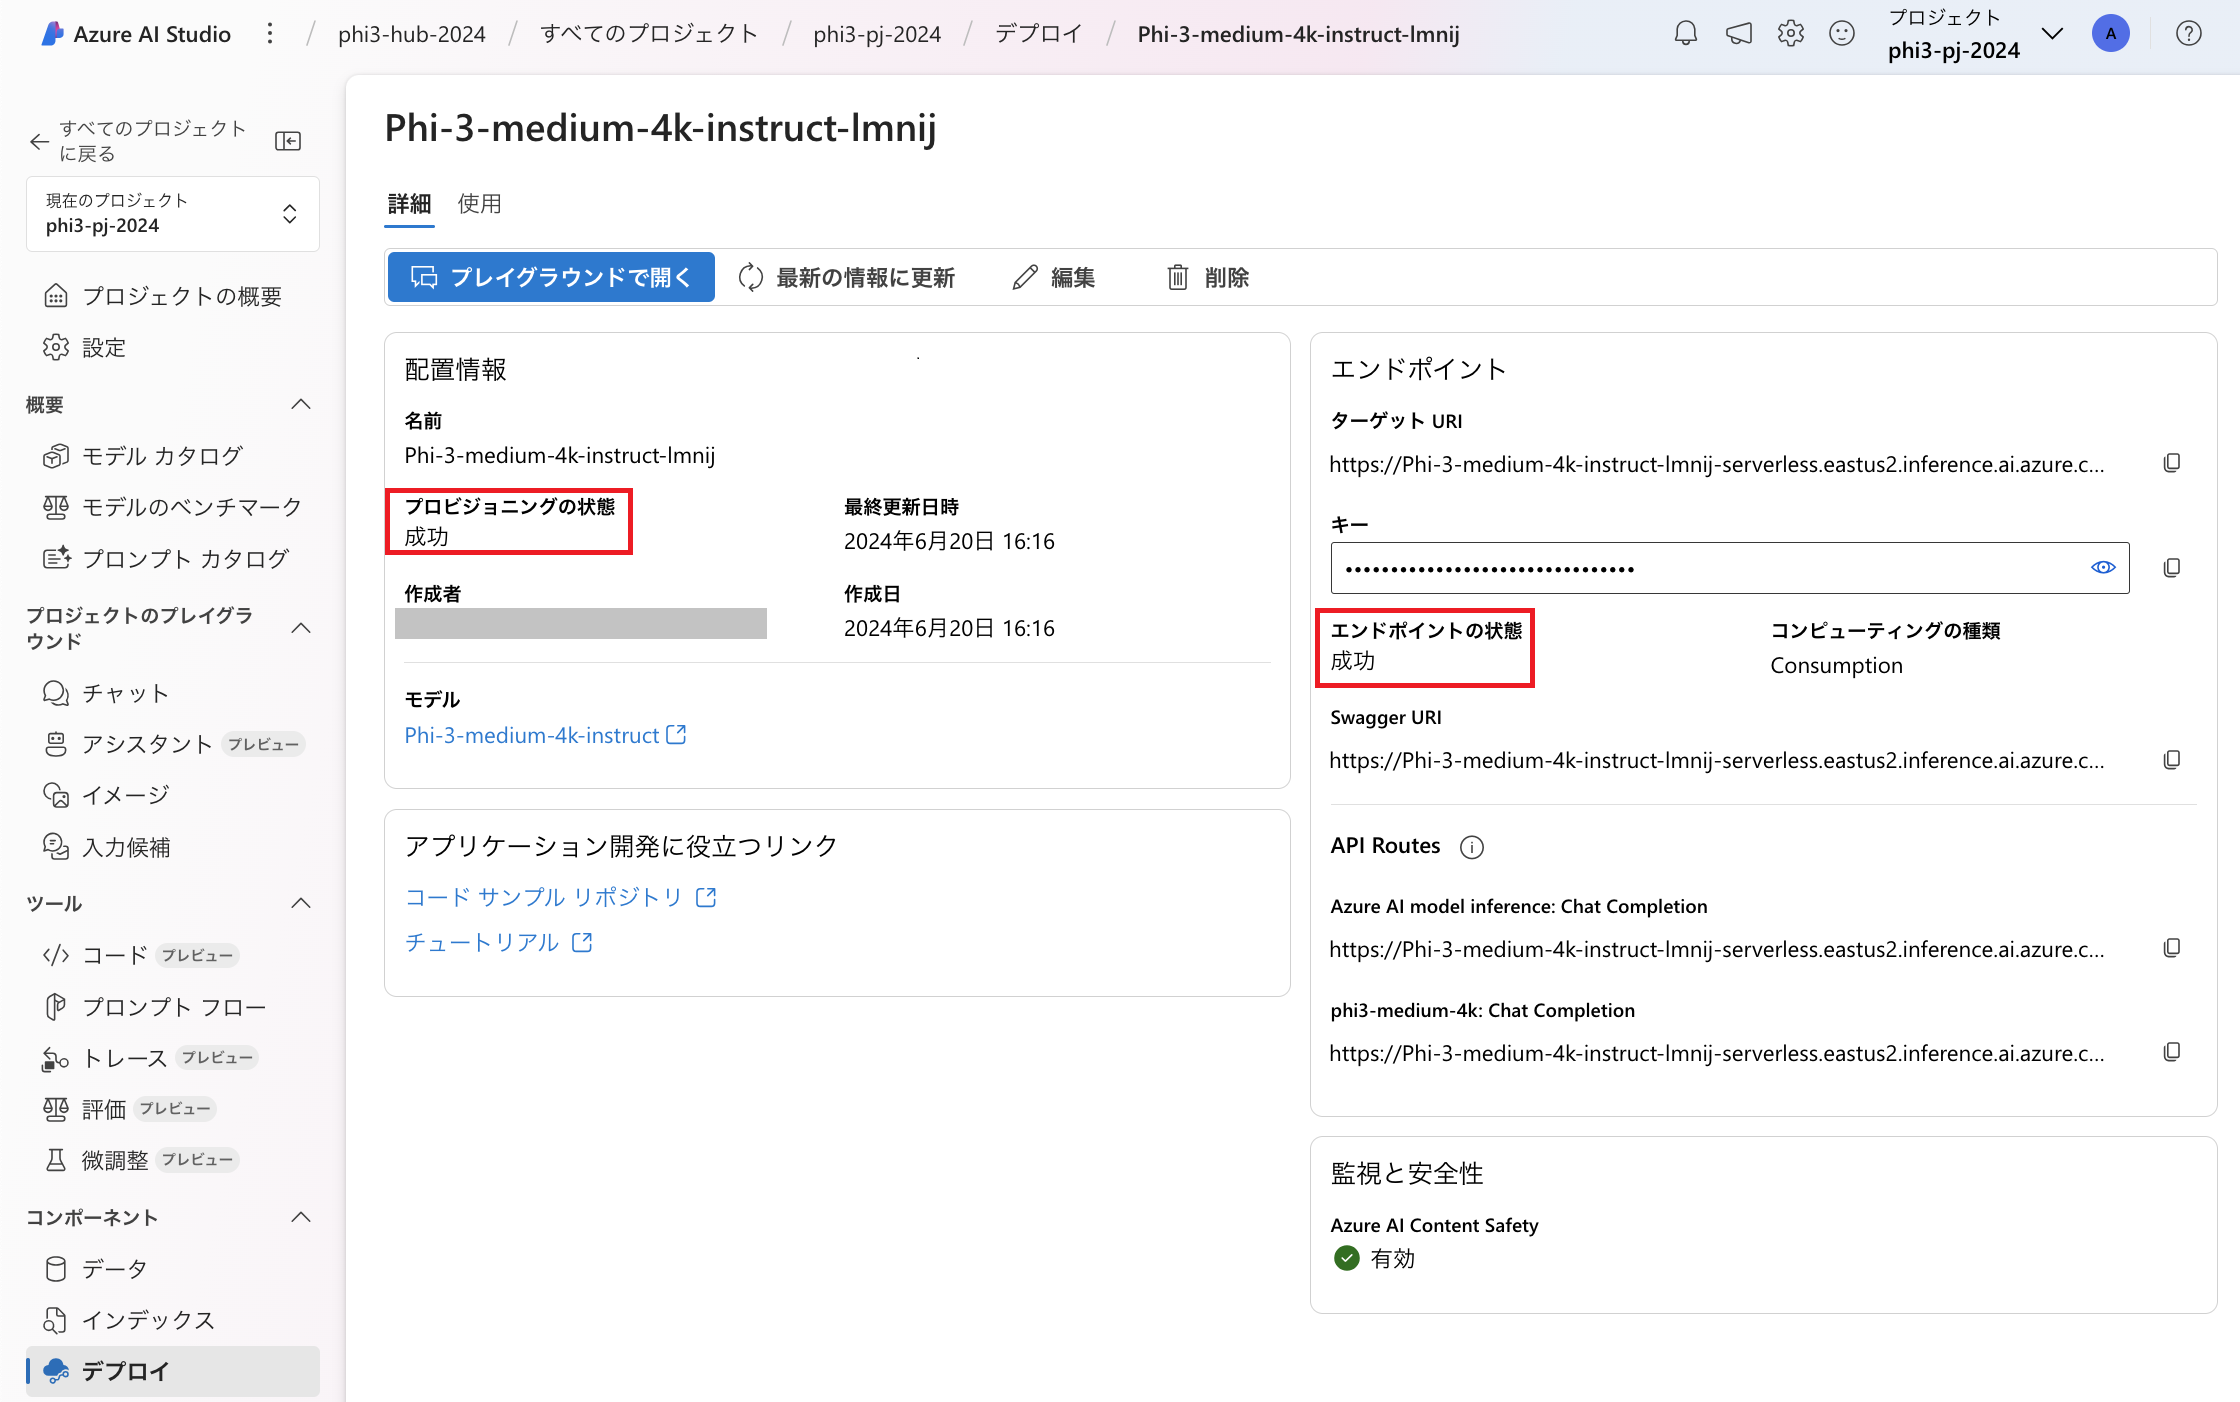Click the ターゲット URI text
Screen dimensions: 2240x1402
coord(1717,464)
